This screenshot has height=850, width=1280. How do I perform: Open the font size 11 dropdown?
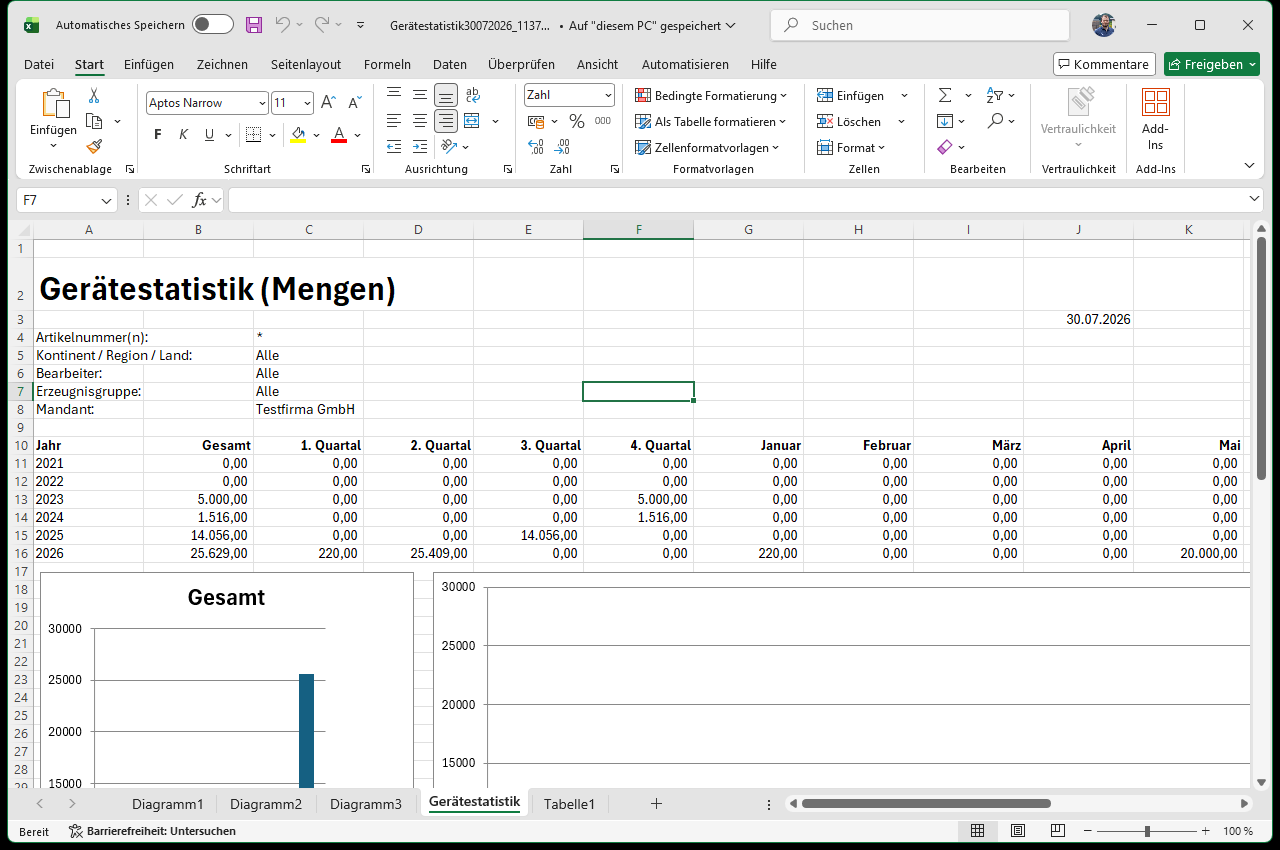[307, 103]
